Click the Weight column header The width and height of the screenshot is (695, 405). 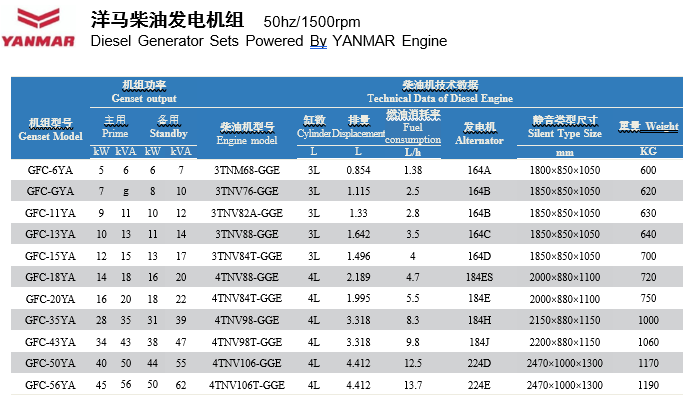(648, 126)
